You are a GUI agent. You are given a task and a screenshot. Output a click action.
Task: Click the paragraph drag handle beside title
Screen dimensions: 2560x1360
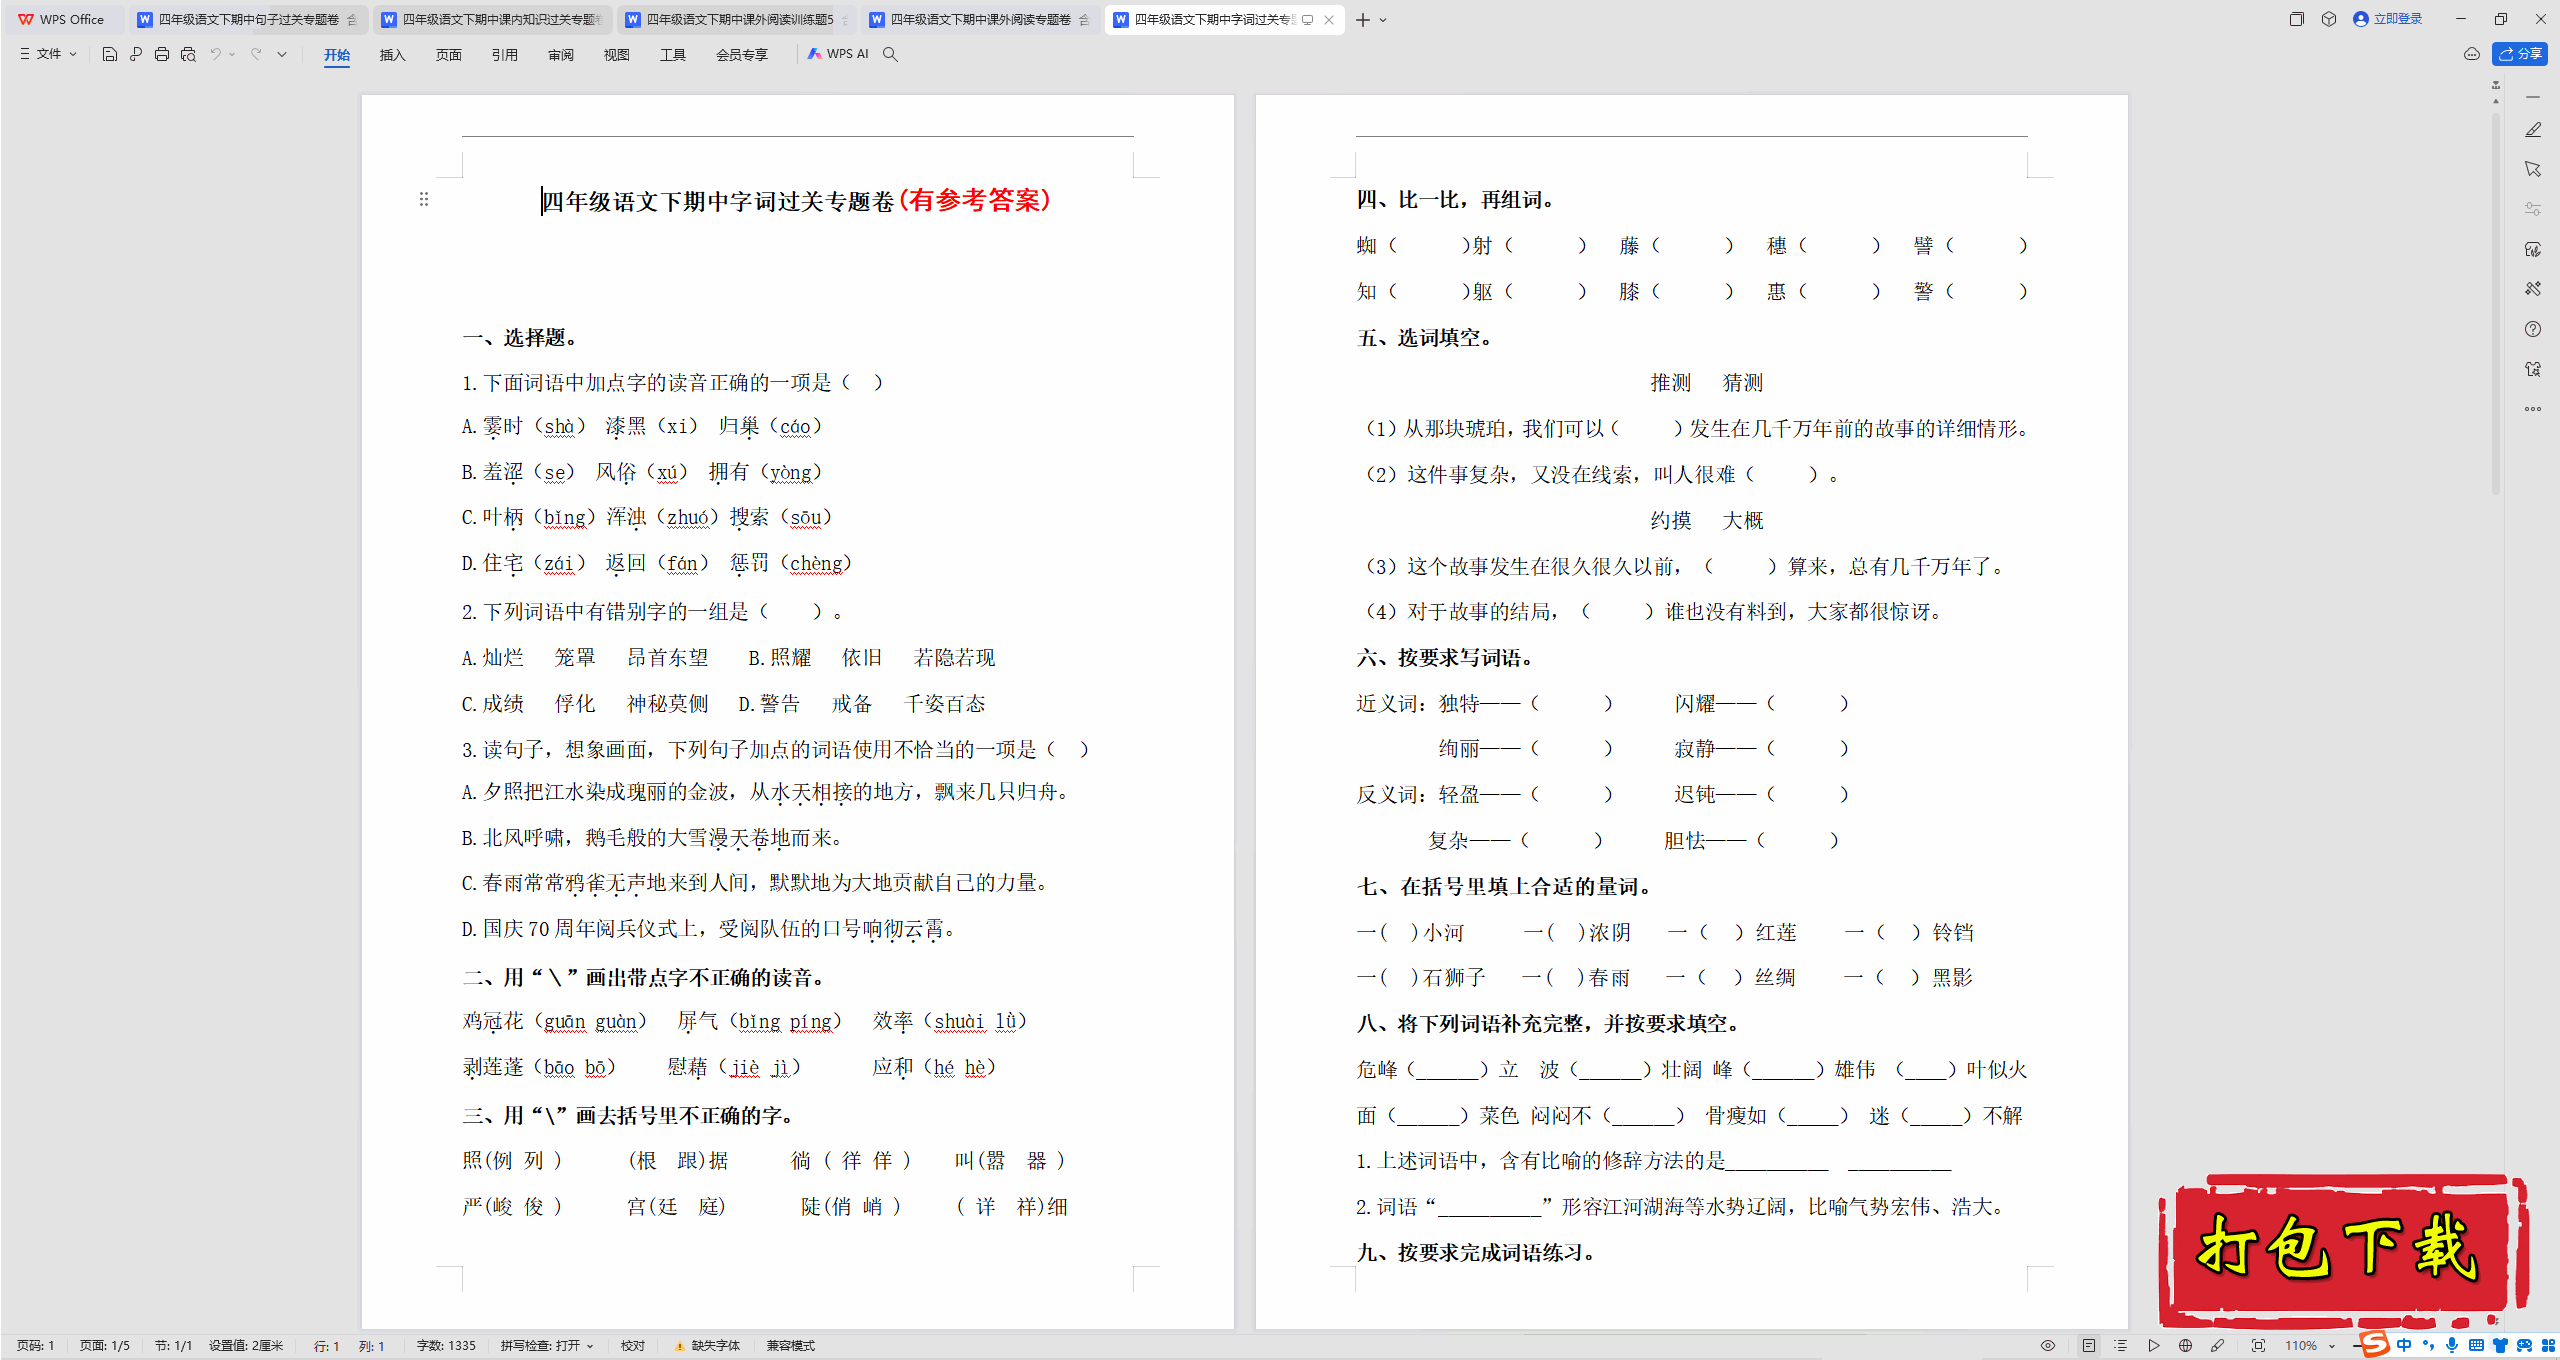424,200
